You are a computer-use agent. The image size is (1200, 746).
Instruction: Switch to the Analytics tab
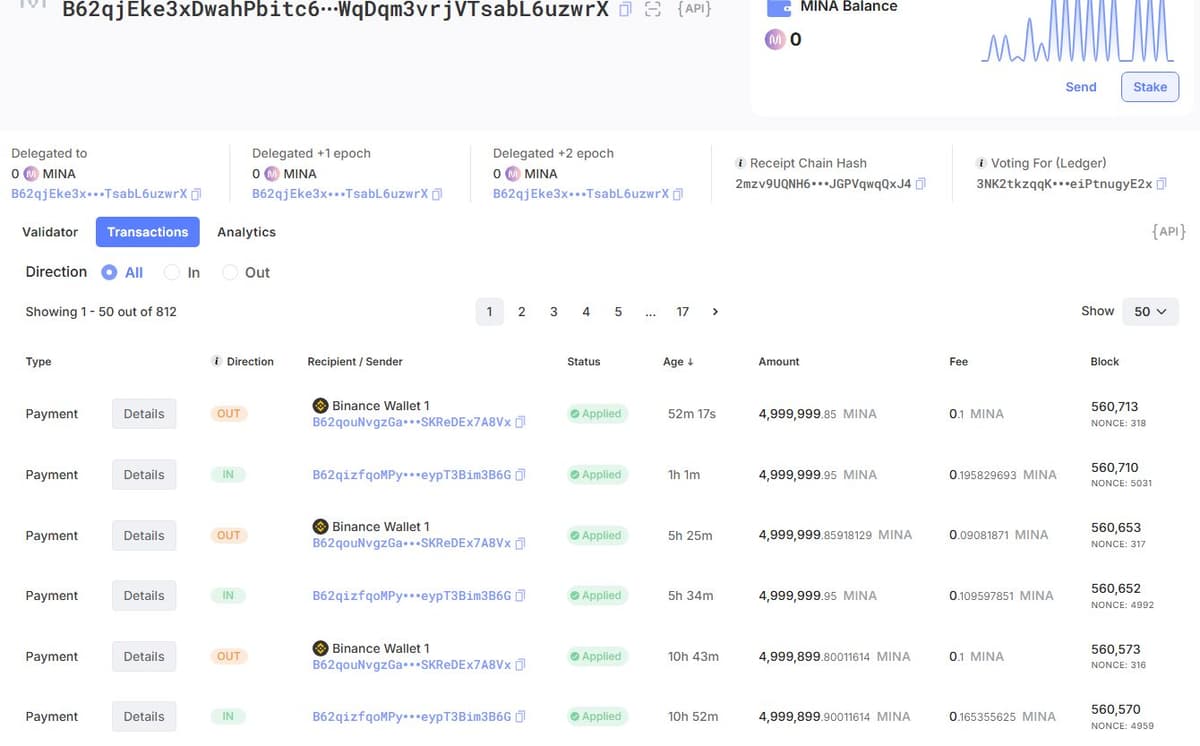pos(247,232)
